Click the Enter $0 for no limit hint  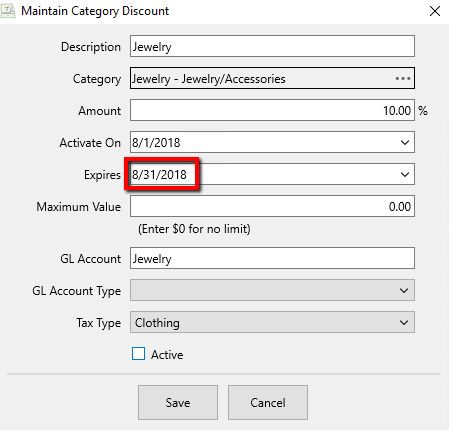194,229
